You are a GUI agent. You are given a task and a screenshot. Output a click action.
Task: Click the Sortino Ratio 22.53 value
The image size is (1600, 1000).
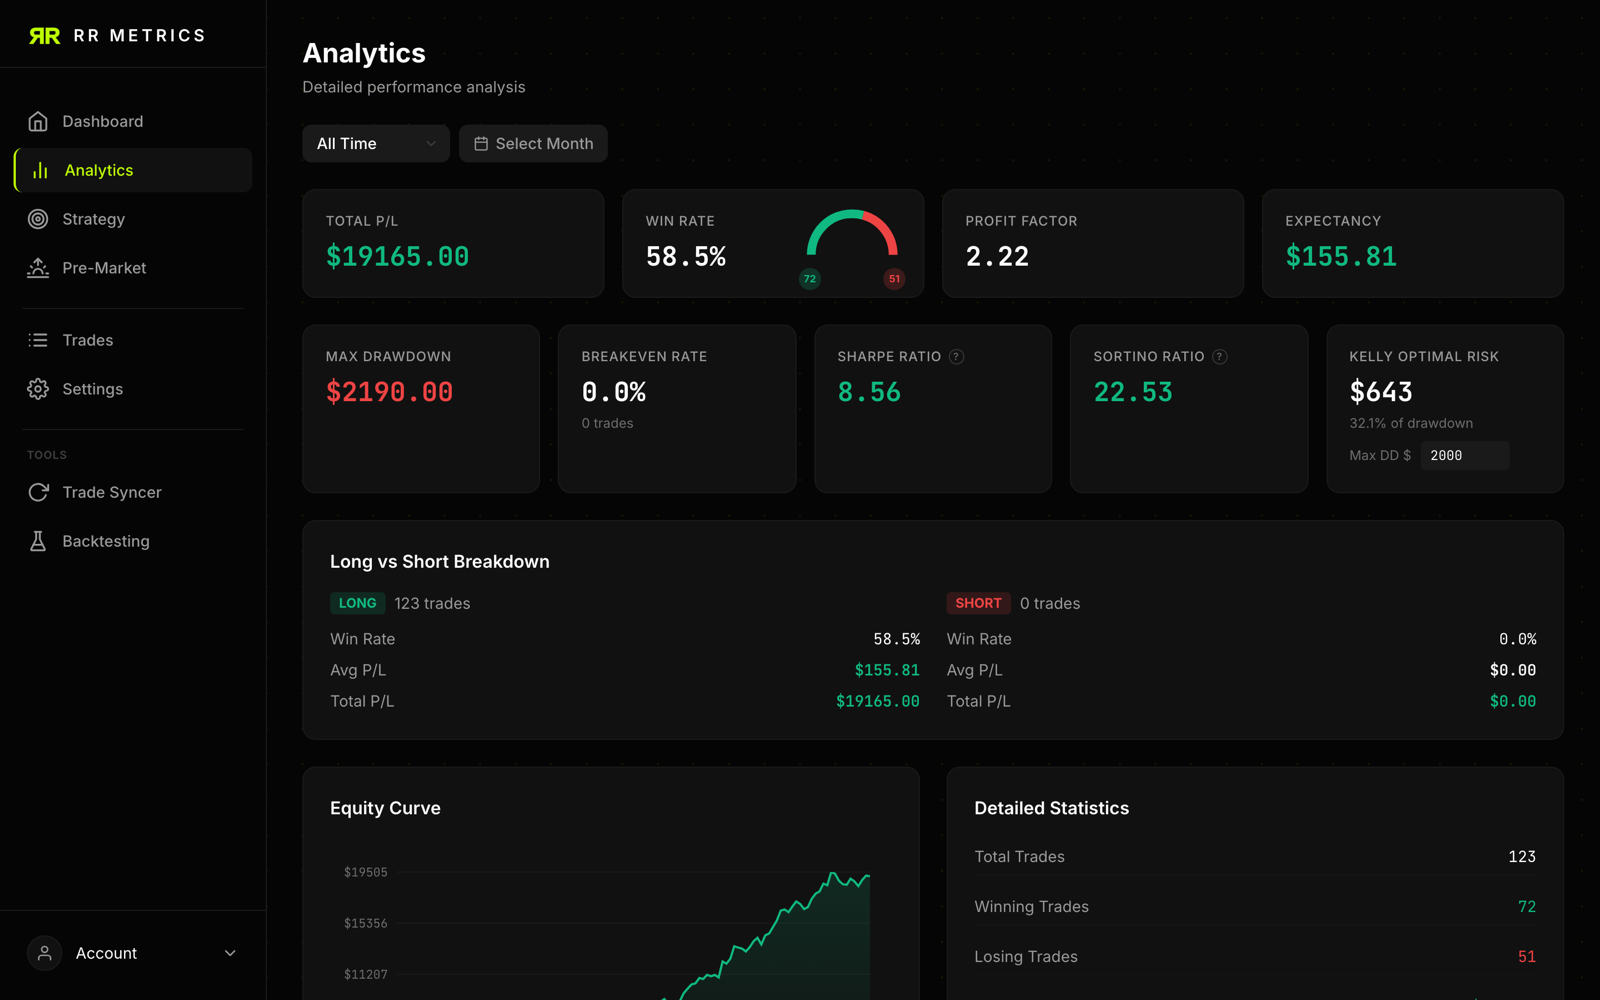pos(1133,392)
